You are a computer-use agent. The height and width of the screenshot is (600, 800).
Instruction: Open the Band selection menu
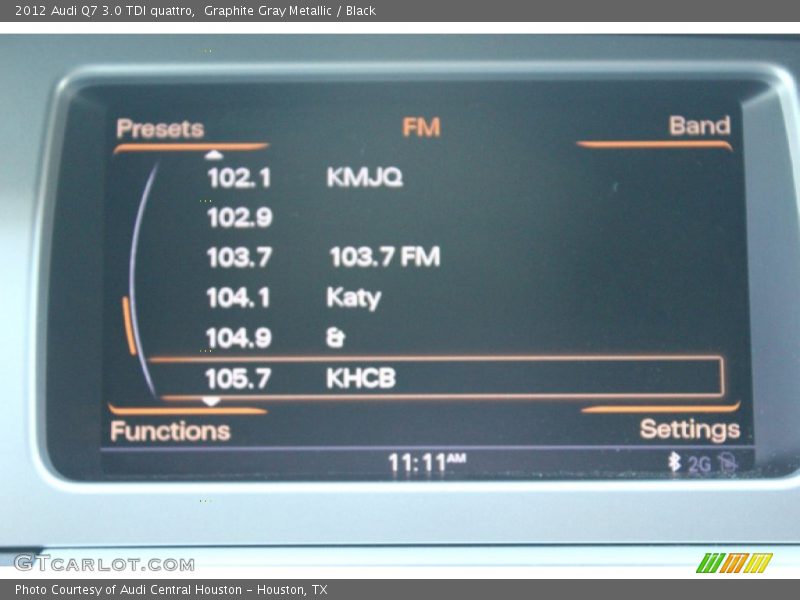tap(699, 126)
